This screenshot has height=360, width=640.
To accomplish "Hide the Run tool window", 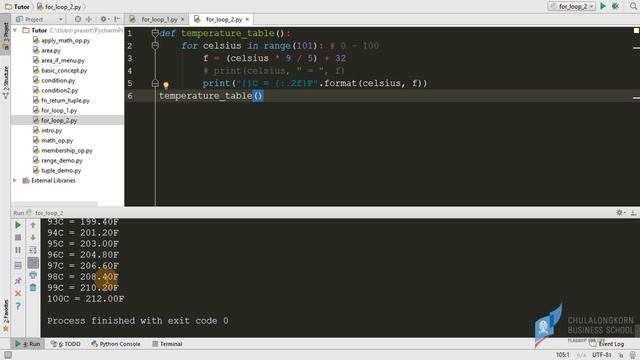I will pyautogui.click(x=633, y=213).
